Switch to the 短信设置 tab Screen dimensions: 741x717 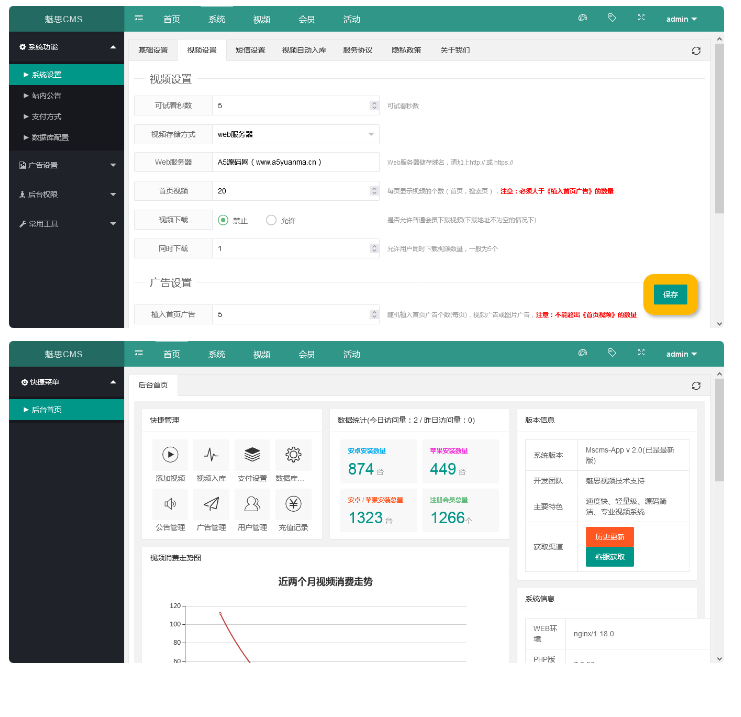250,50
